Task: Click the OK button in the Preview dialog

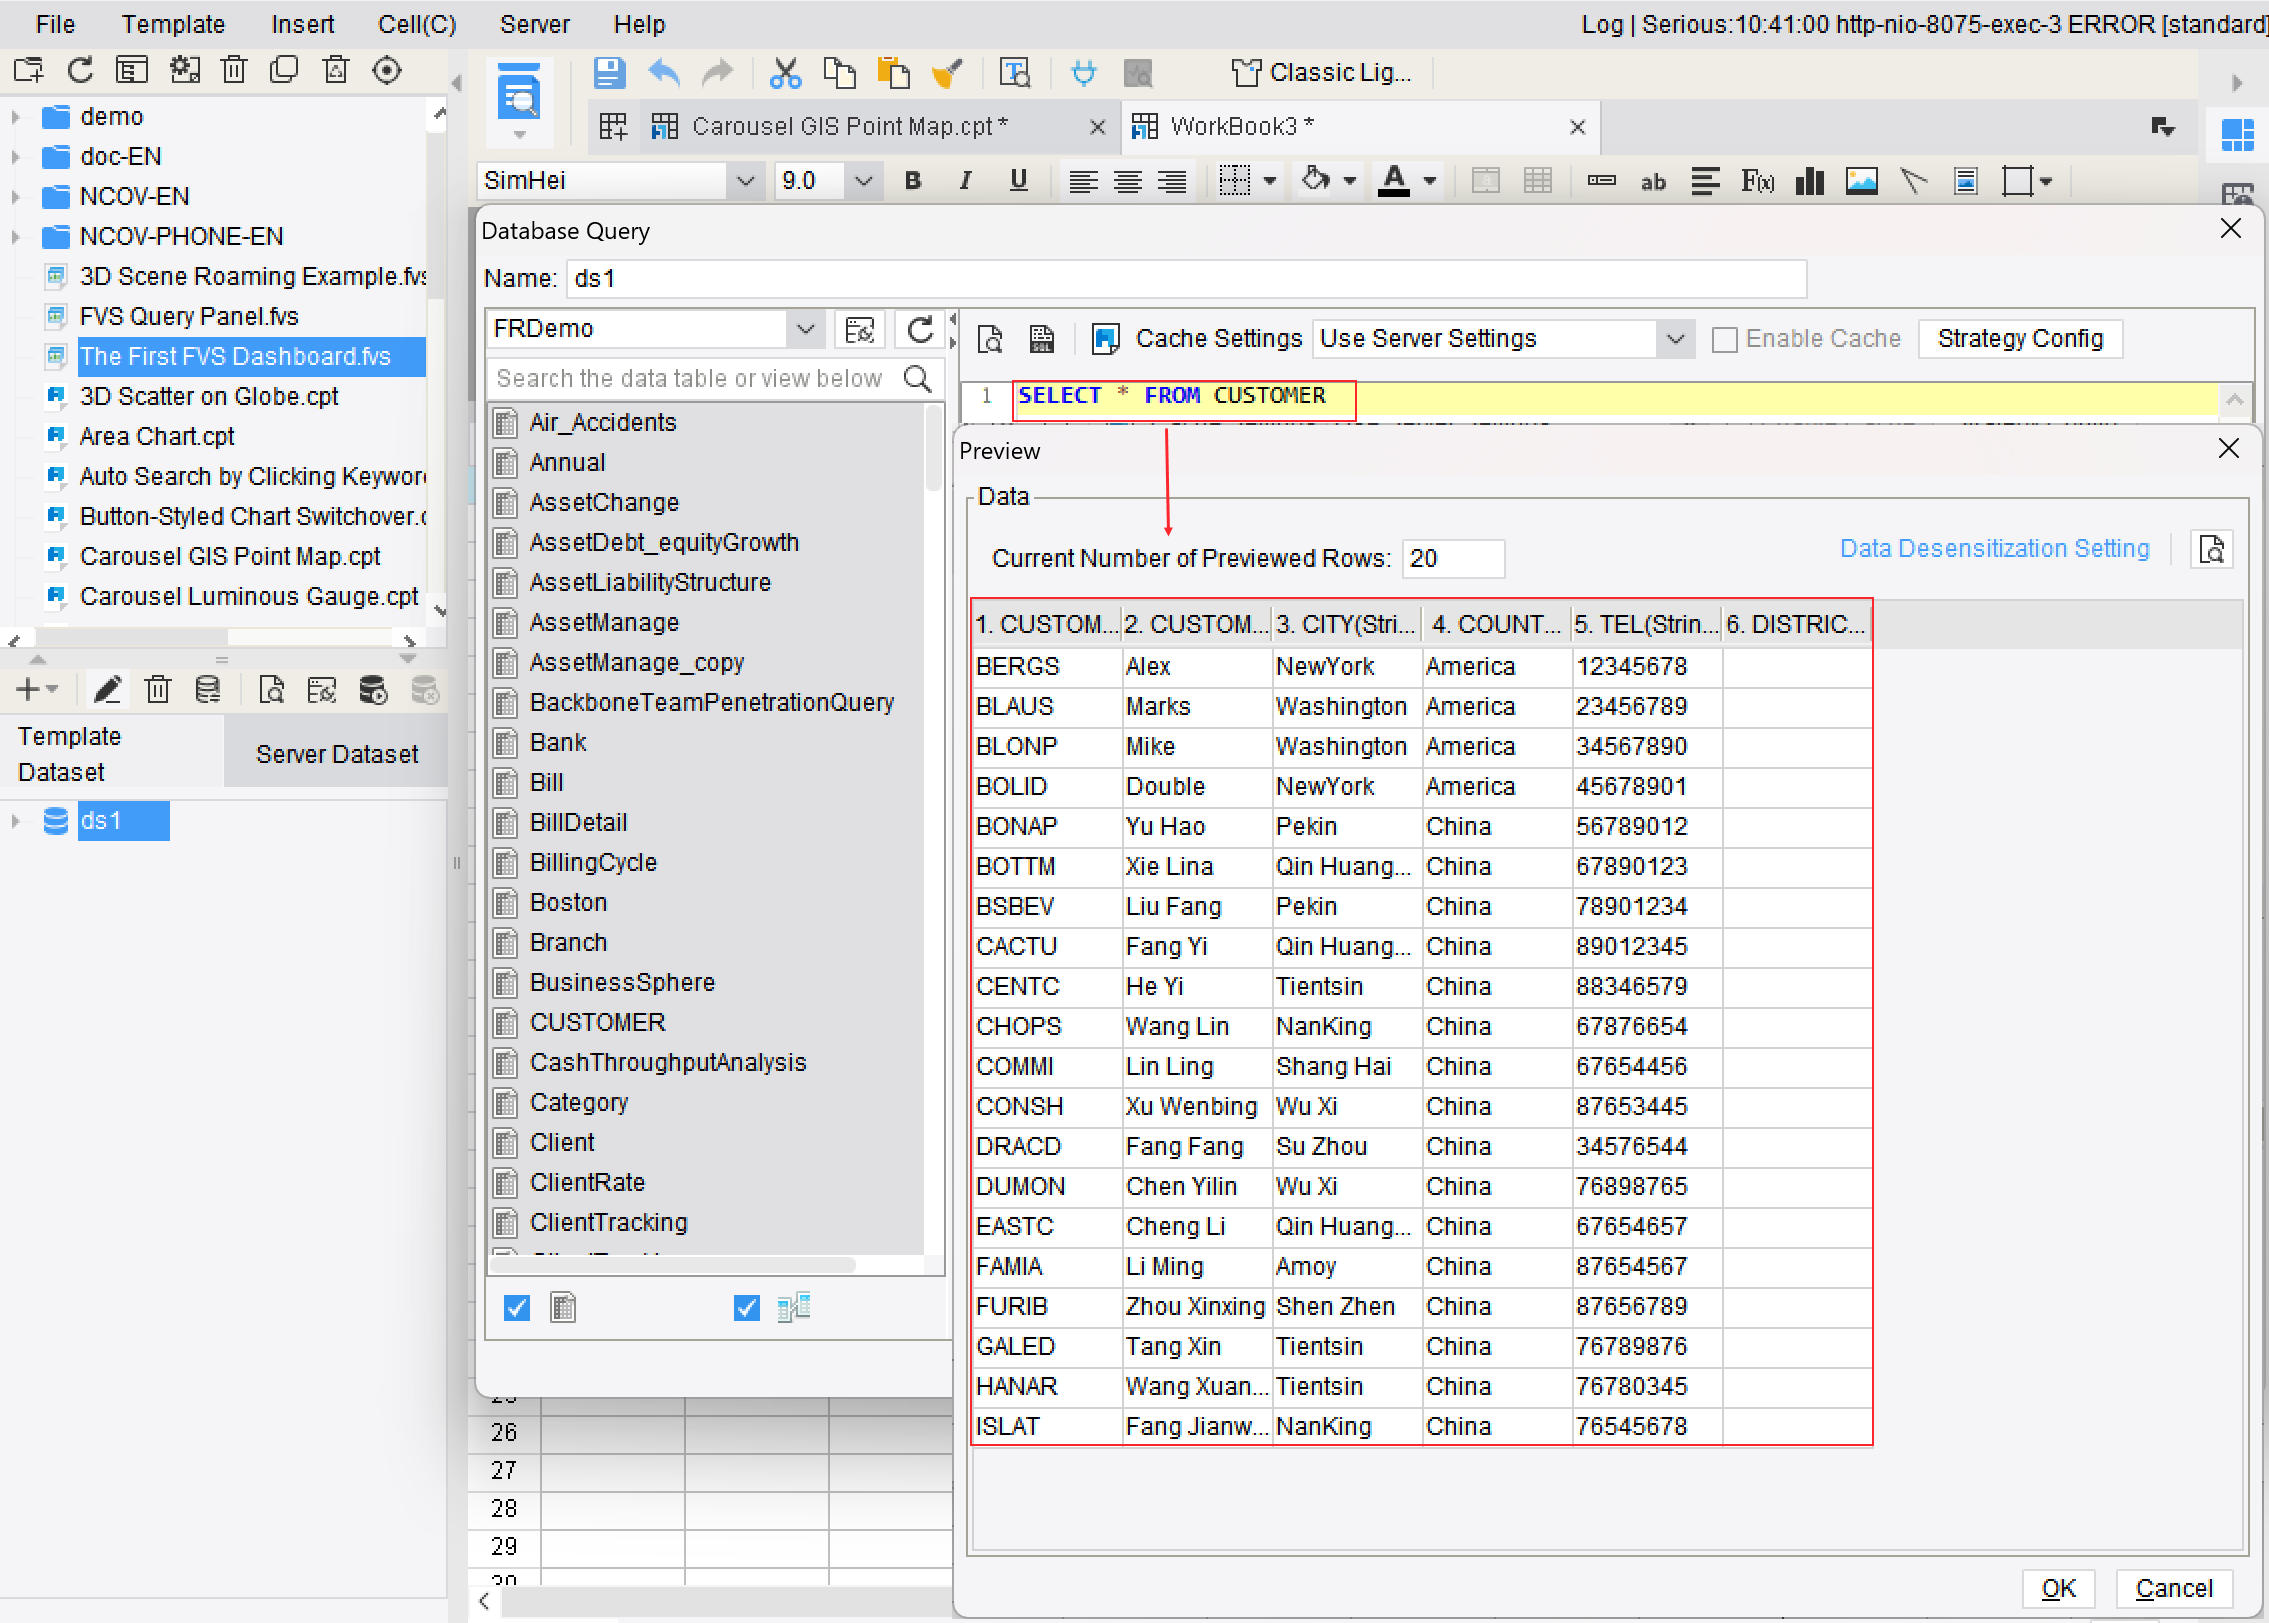Action: click(2059, 1588)
